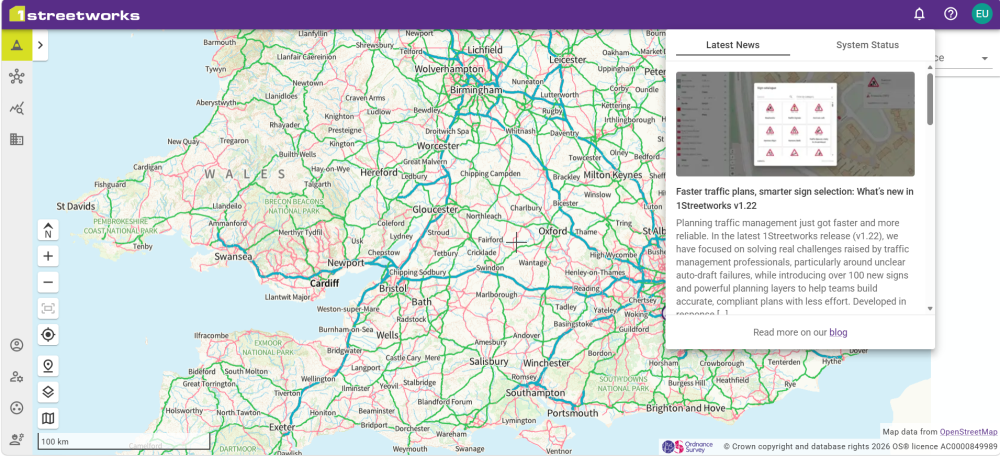Switch to the System Status tab

point(867,45)
